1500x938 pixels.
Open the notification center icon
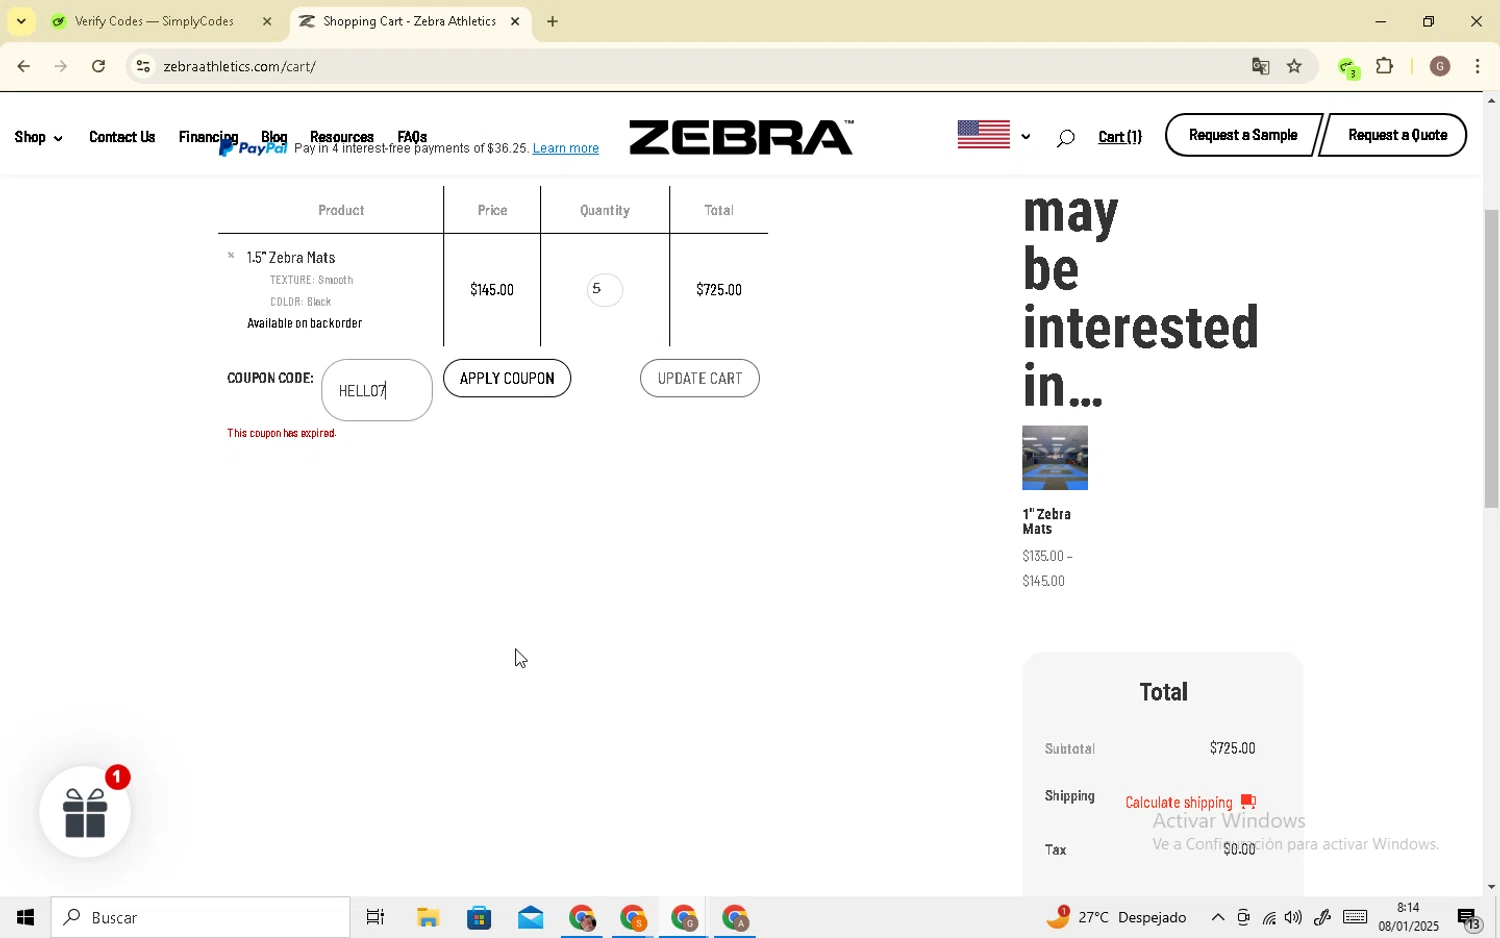[1469, 918]
